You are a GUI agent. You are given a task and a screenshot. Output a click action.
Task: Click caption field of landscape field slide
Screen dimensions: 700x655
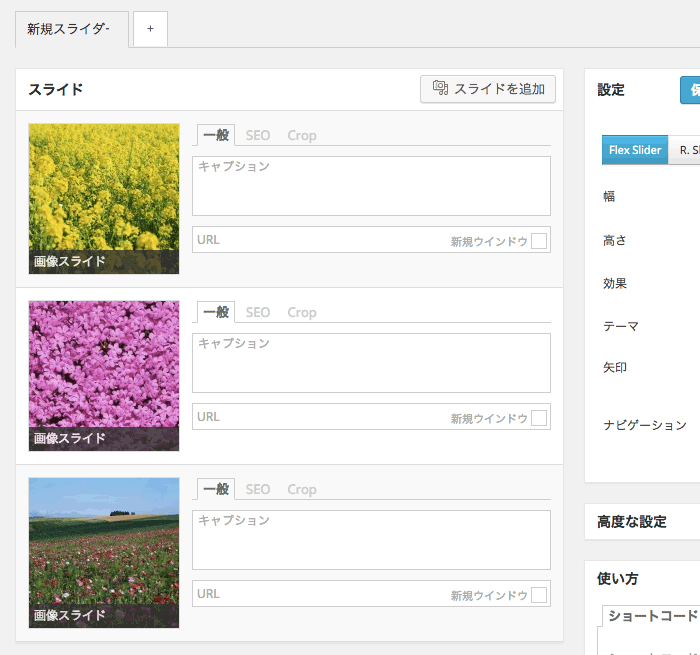point(371,539)
